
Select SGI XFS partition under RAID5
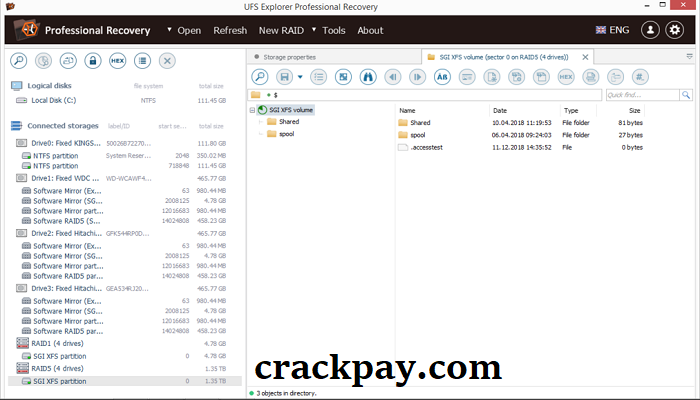coord(125,381)
